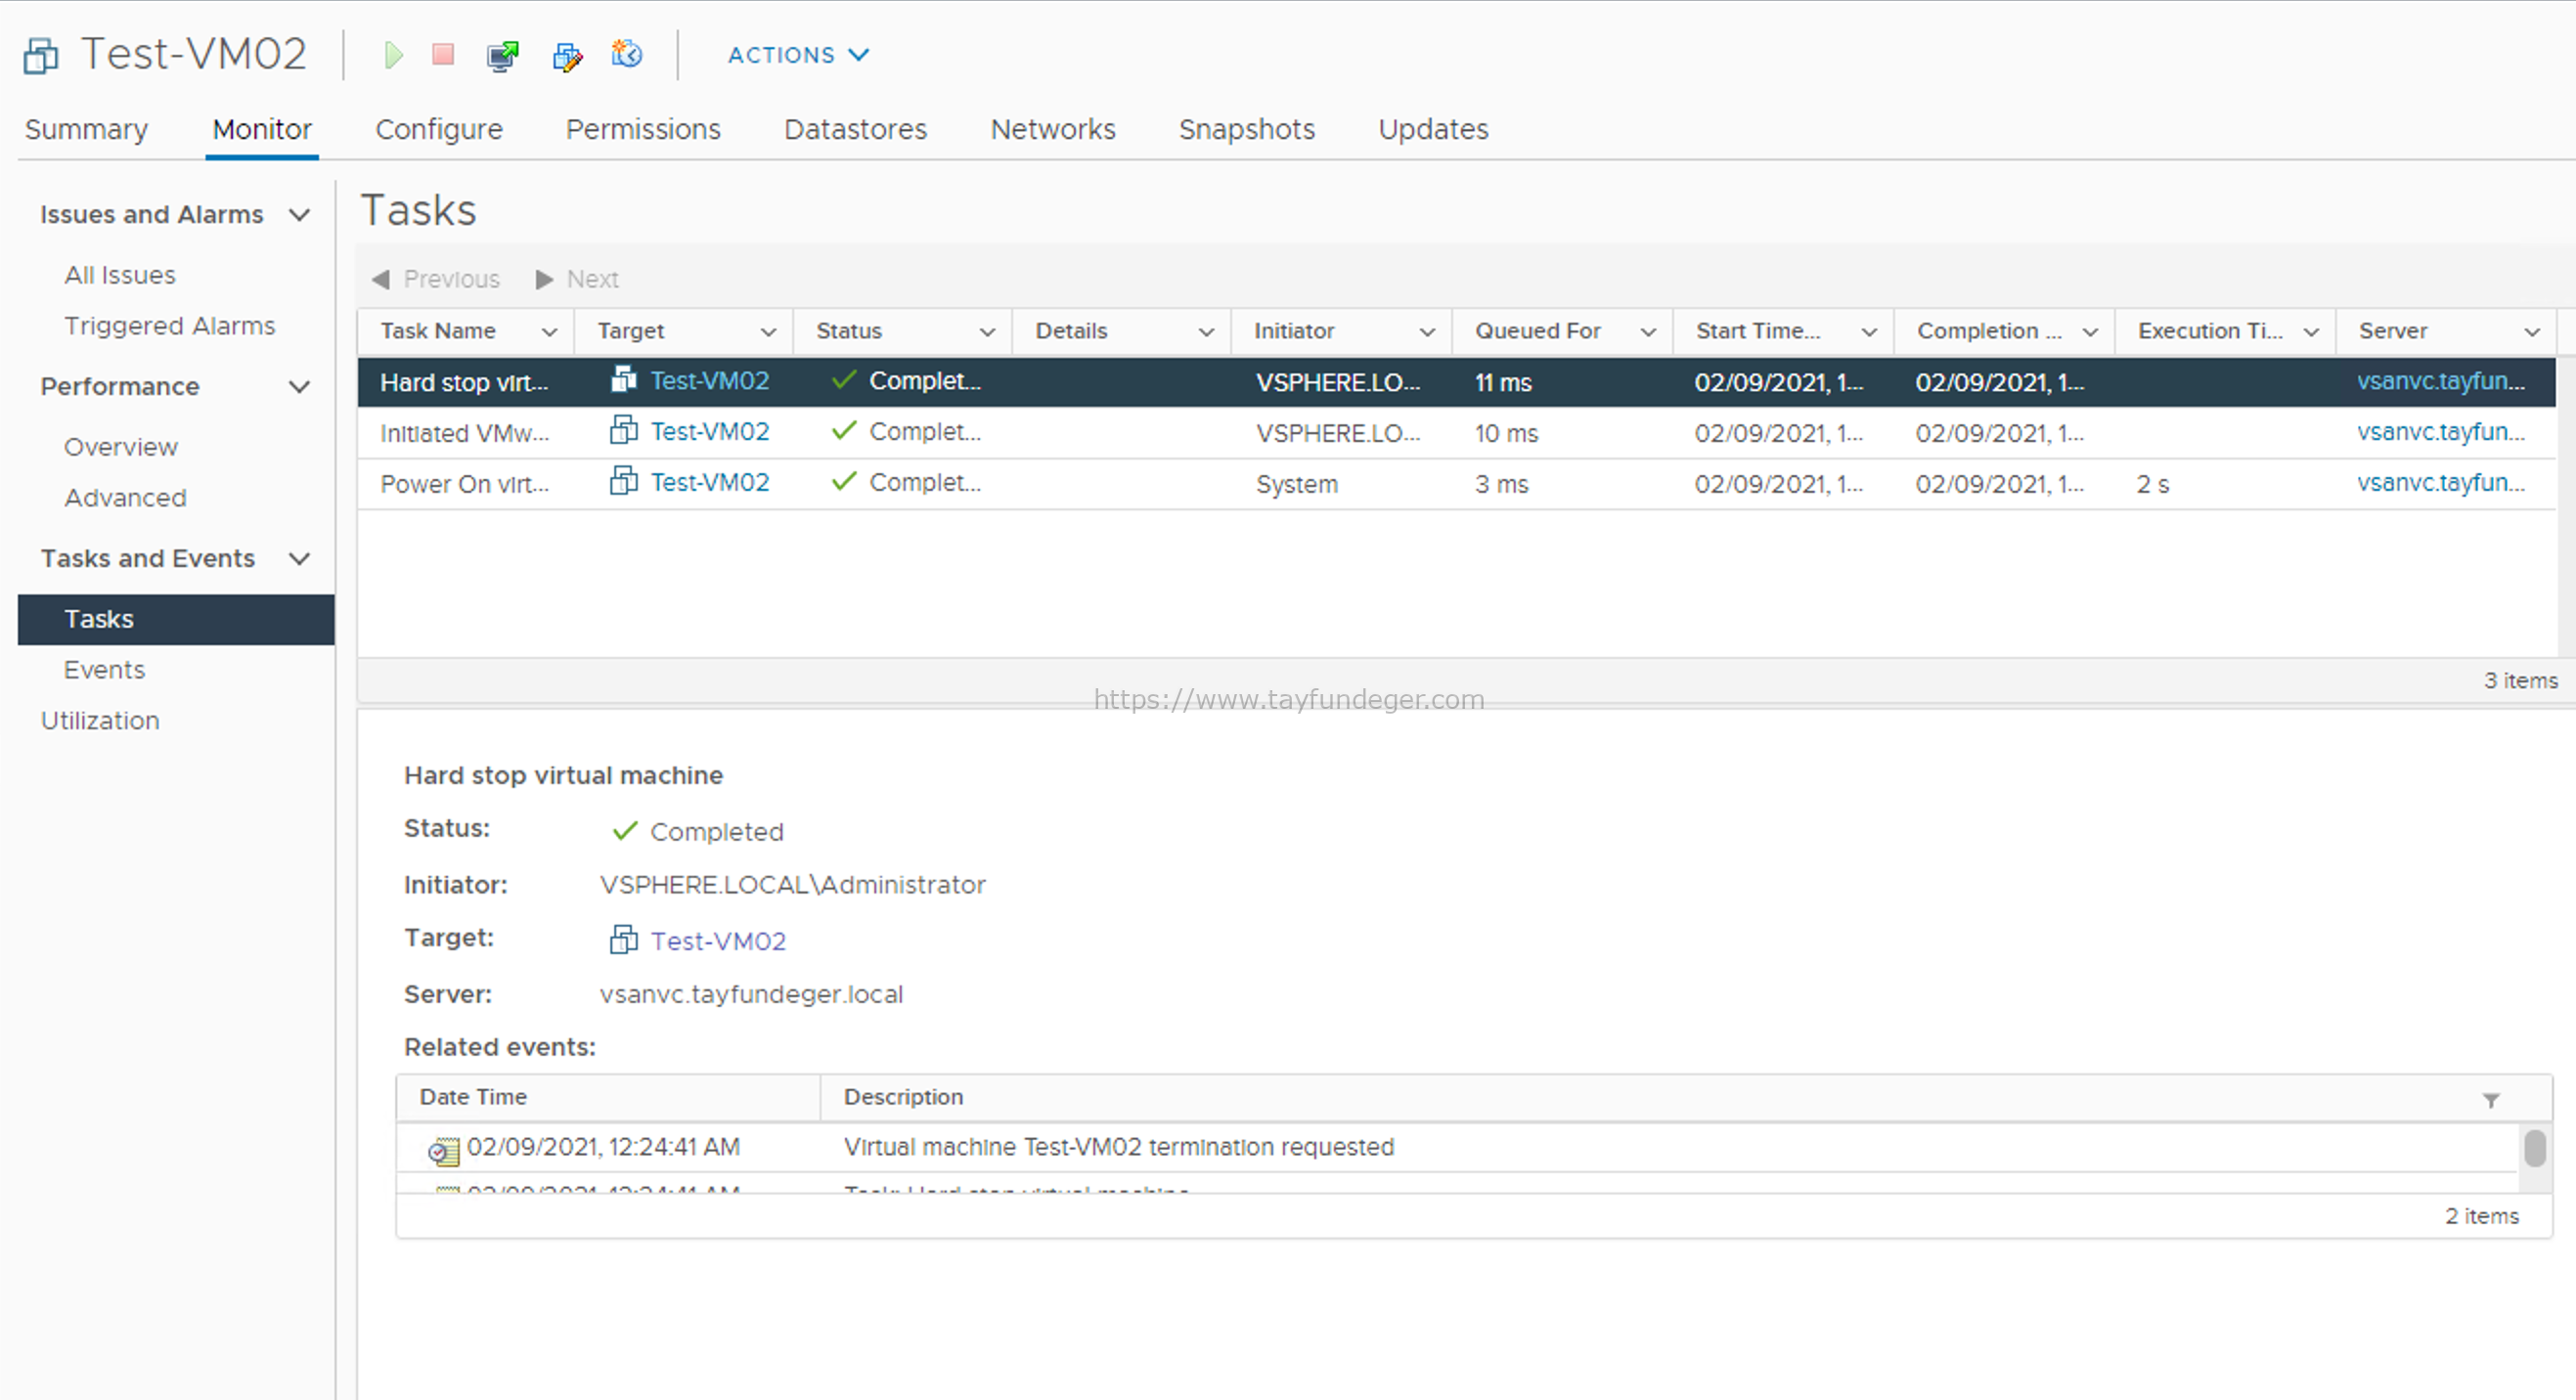Go to the Networks tab
2576x1400 pixels.
1053,129
